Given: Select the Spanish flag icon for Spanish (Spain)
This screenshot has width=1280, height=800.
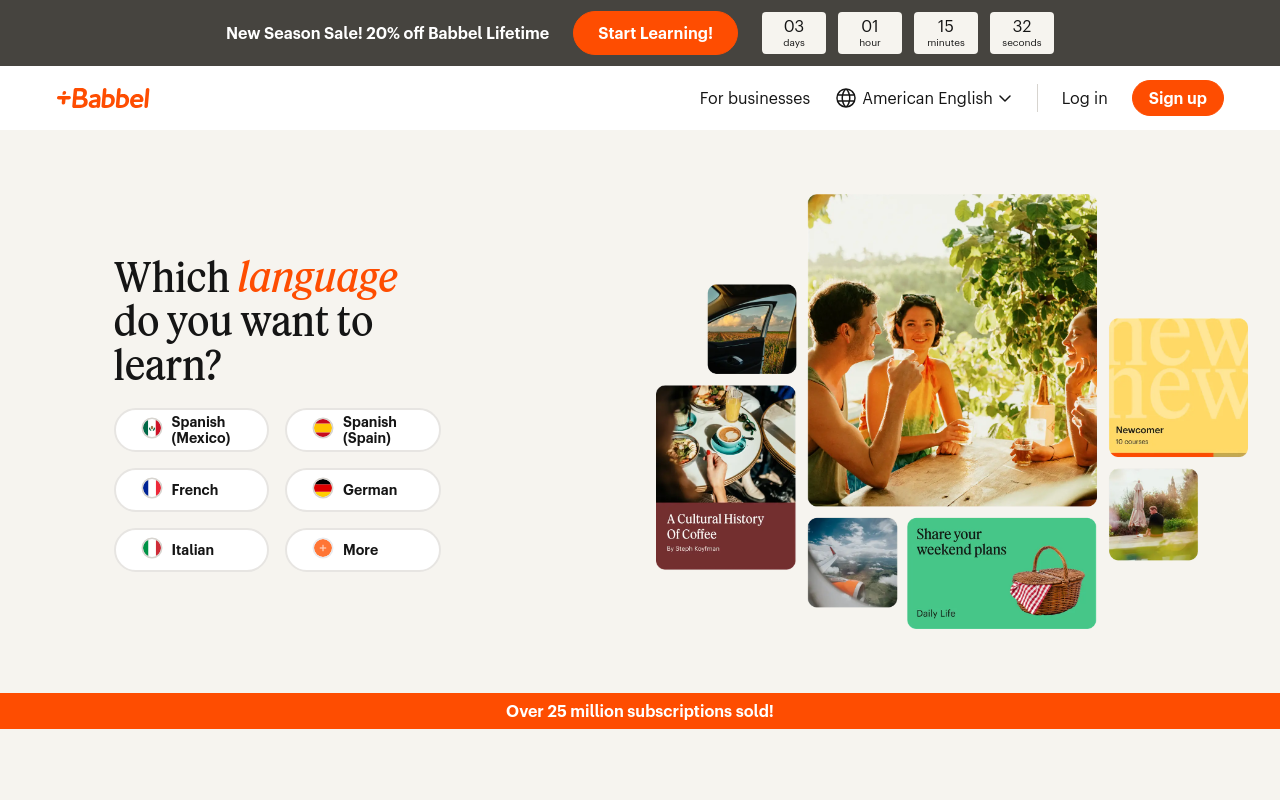Looking at the screenshot, I should tap(323, 427).
